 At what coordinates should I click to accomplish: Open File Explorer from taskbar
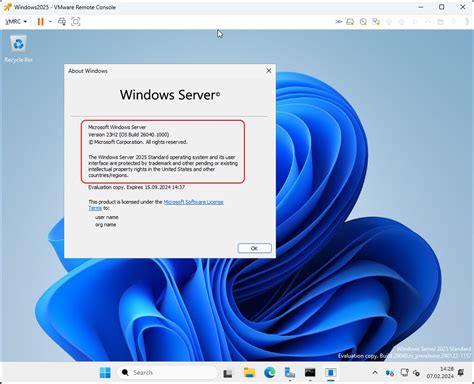249,373
